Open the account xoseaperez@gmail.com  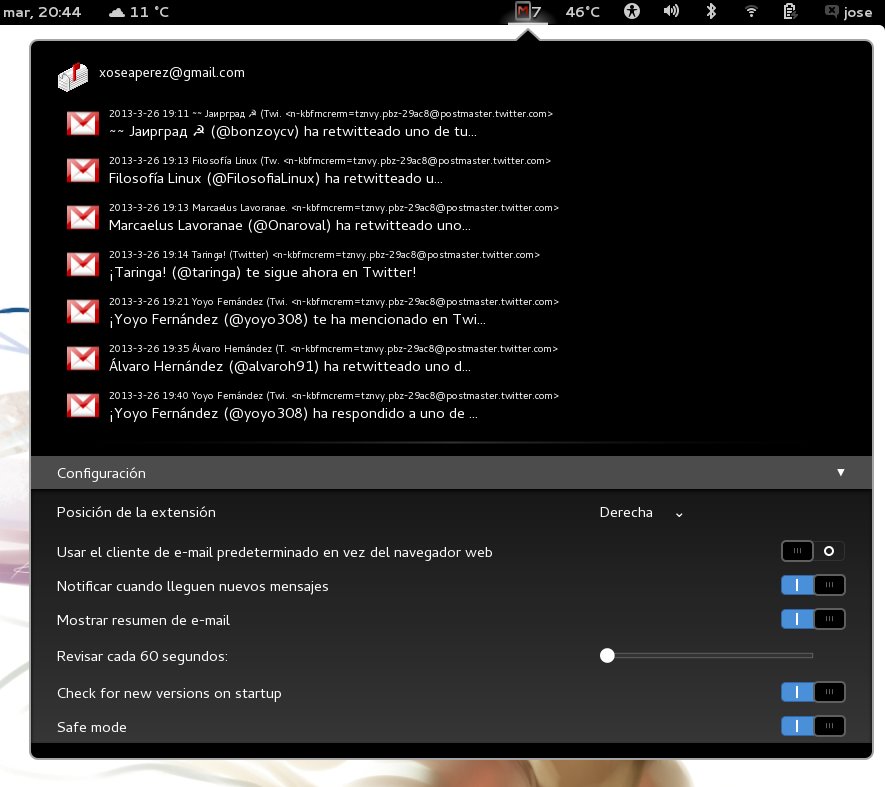172,73
